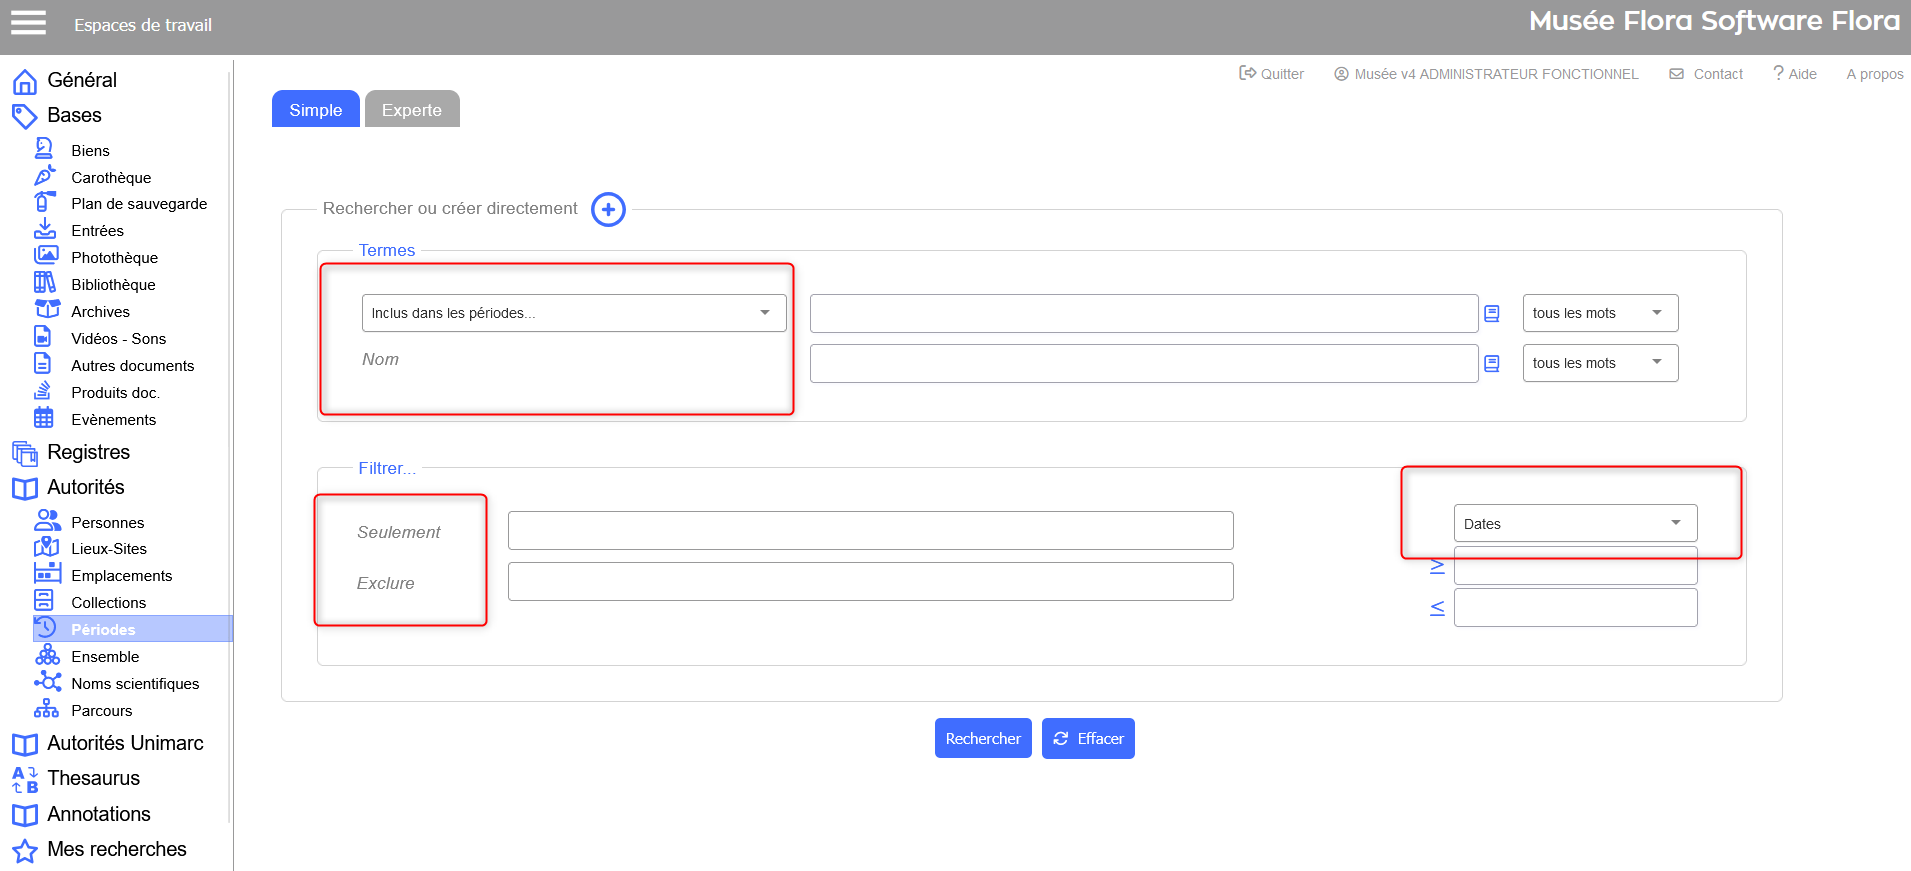Click the Lieux-Sites map icon

click(46, 548)
